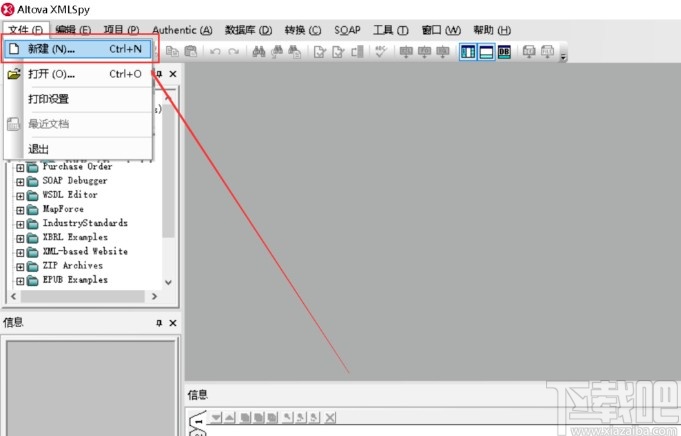
Task: Select the MapForce tree label
Action: (x=63, y=209)
